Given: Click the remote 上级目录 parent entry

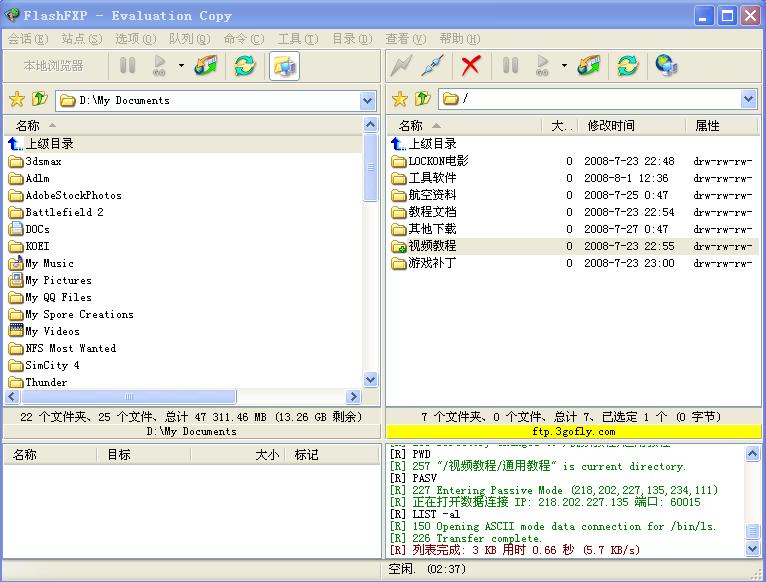Looking at the screenshot, I should pos(424,144).
